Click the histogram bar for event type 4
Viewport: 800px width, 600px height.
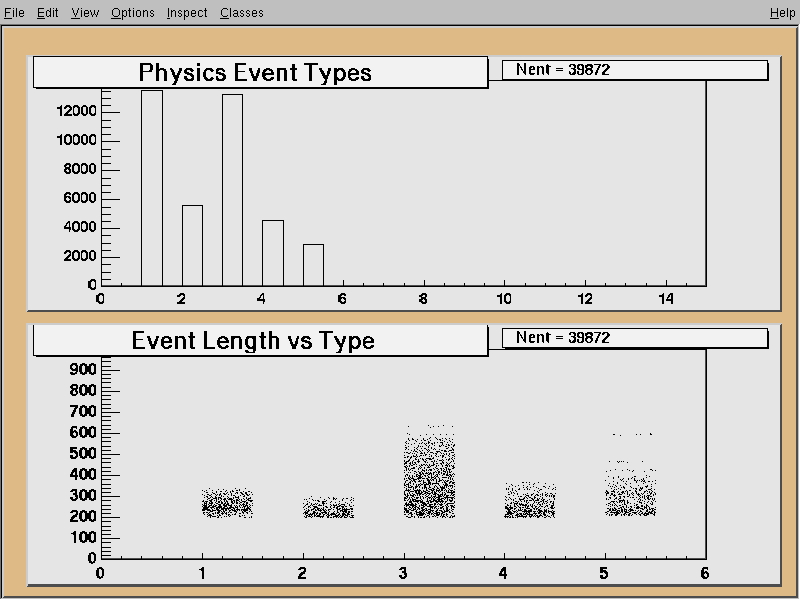273,253
